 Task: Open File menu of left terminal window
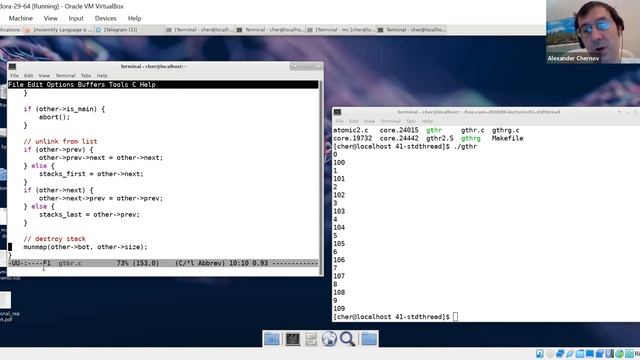(15, 76)
